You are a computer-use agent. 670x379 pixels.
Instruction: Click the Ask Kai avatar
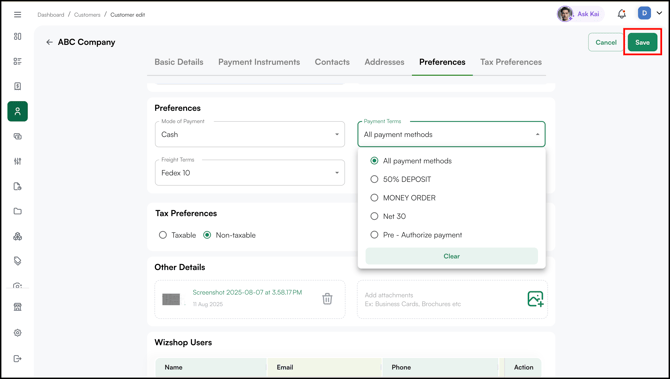[565, 14]
